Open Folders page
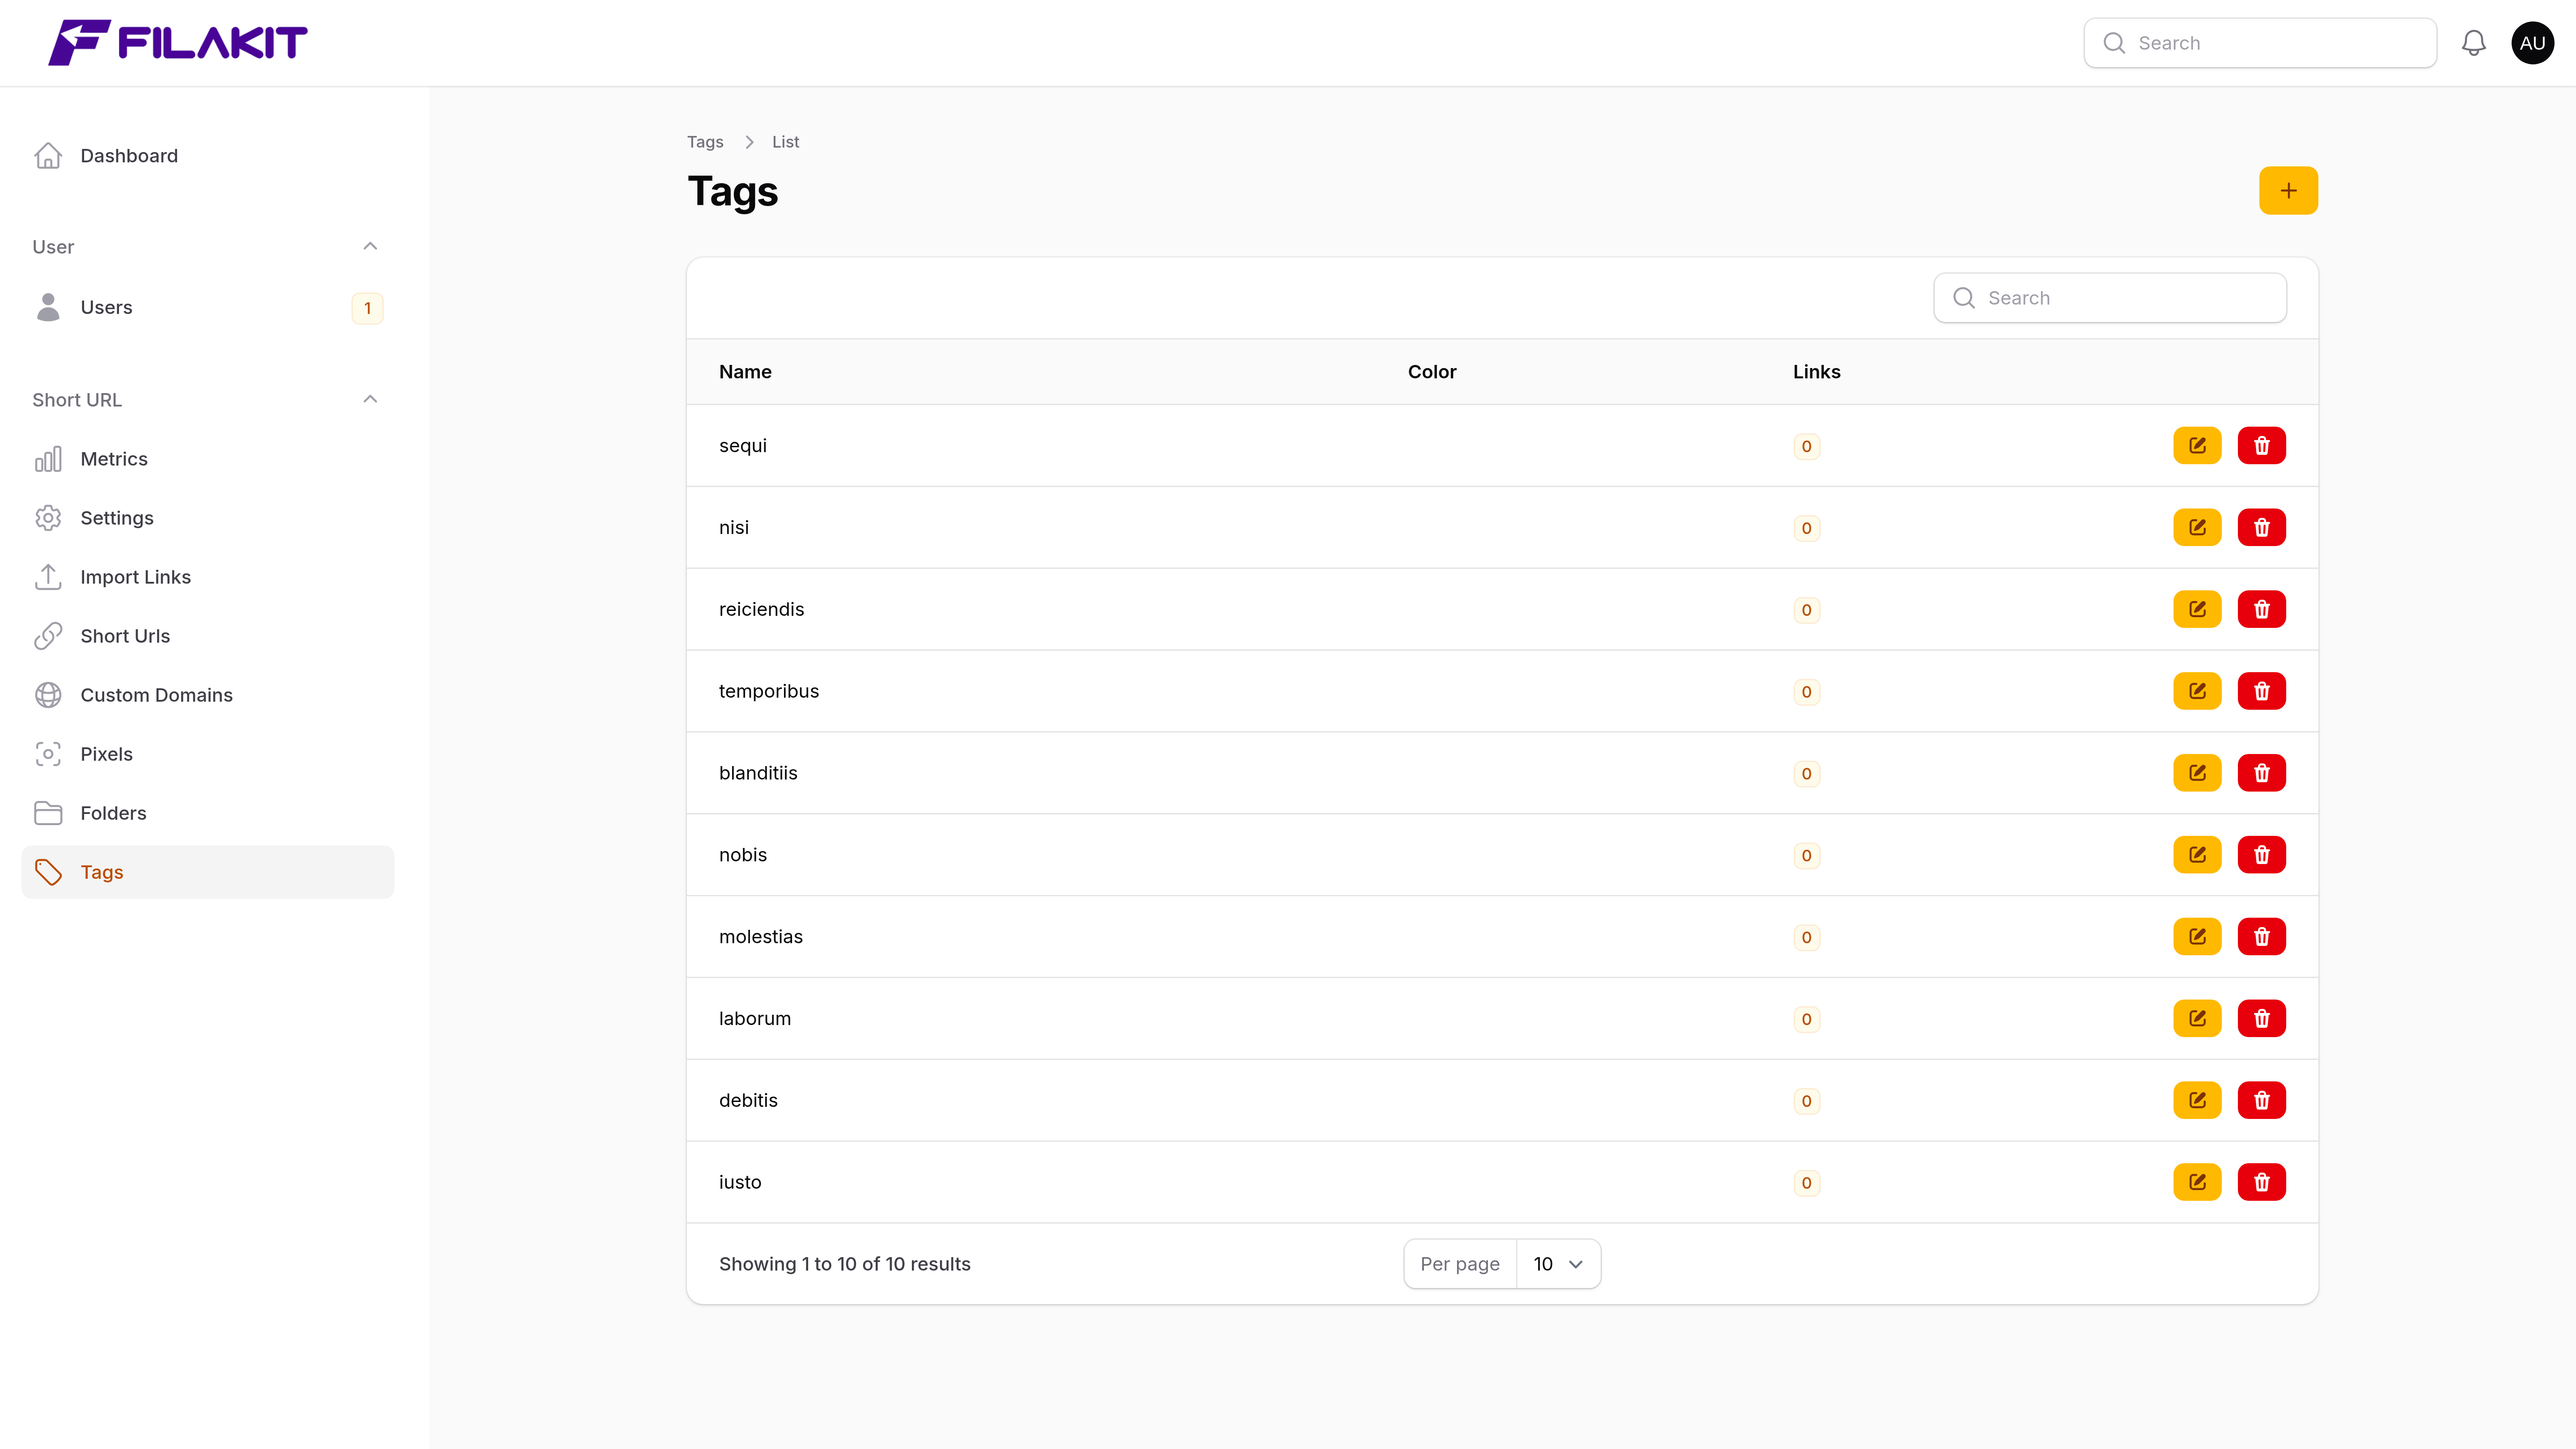The height and width of the screenshot is (1449, 2576). pos(207,813)
